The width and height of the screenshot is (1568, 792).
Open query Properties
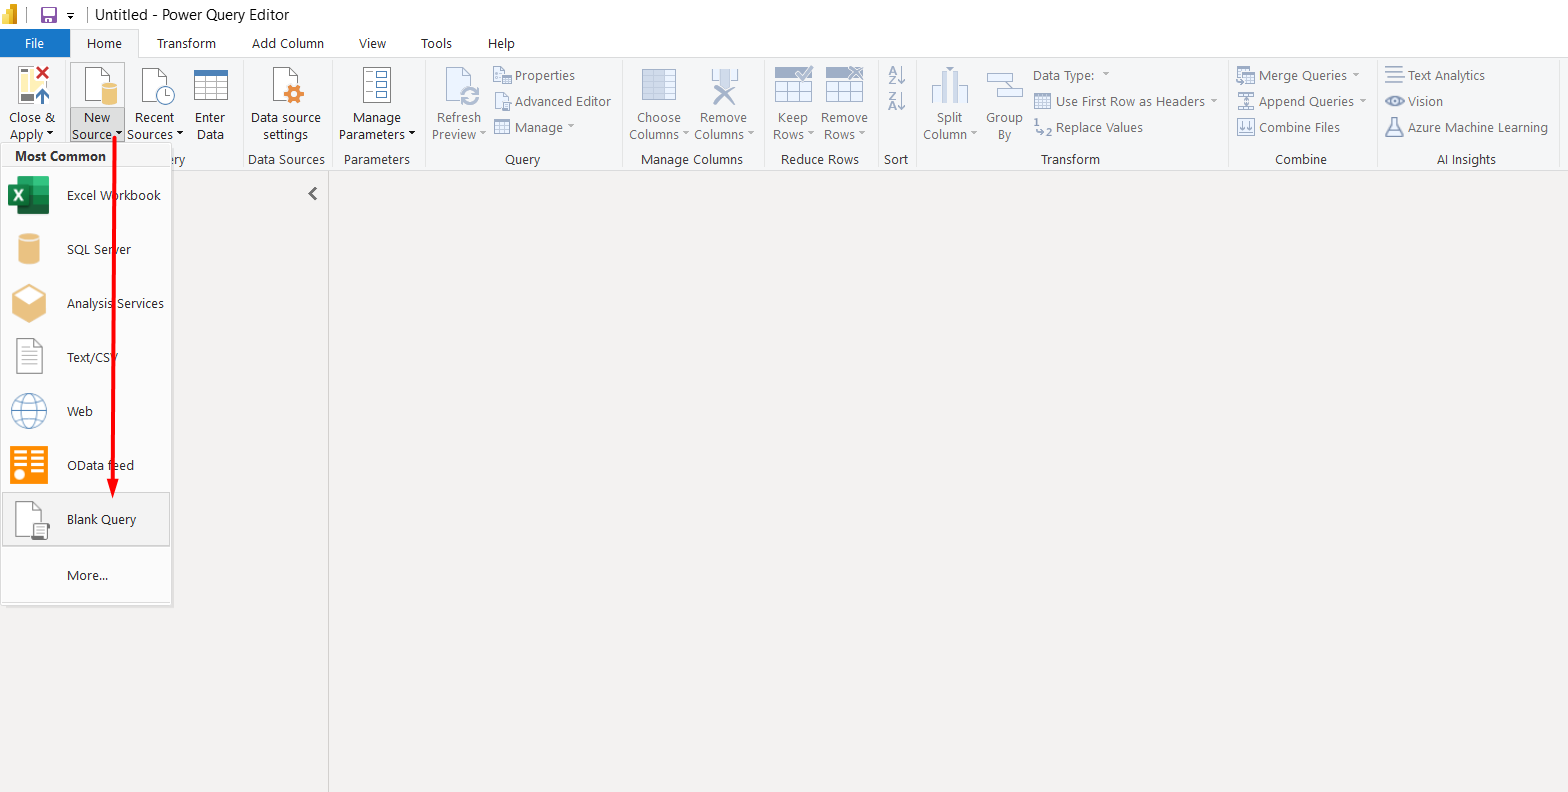point(535,75)
